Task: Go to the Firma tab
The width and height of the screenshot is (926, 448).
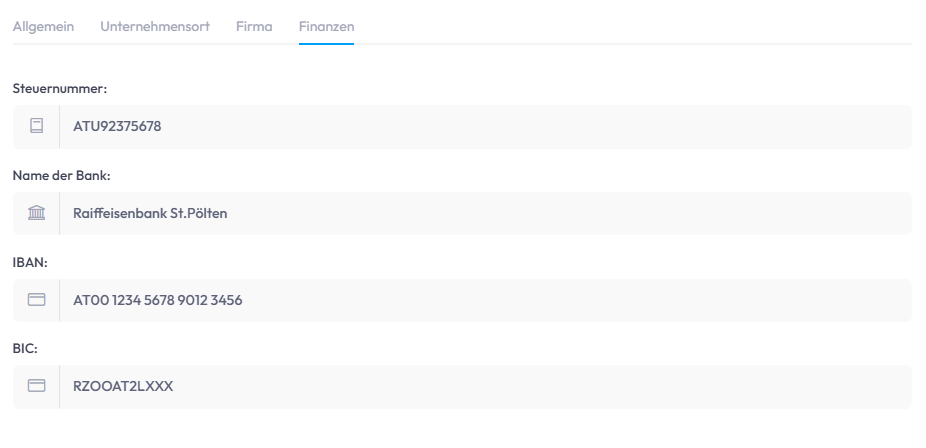Action: [x=254, y=27]
